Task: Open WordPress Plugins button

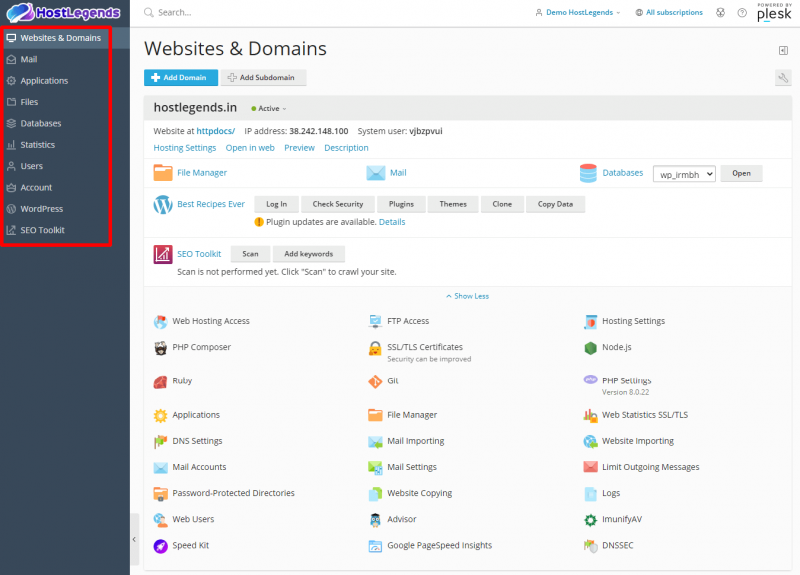Action: (x=401, y=204)
